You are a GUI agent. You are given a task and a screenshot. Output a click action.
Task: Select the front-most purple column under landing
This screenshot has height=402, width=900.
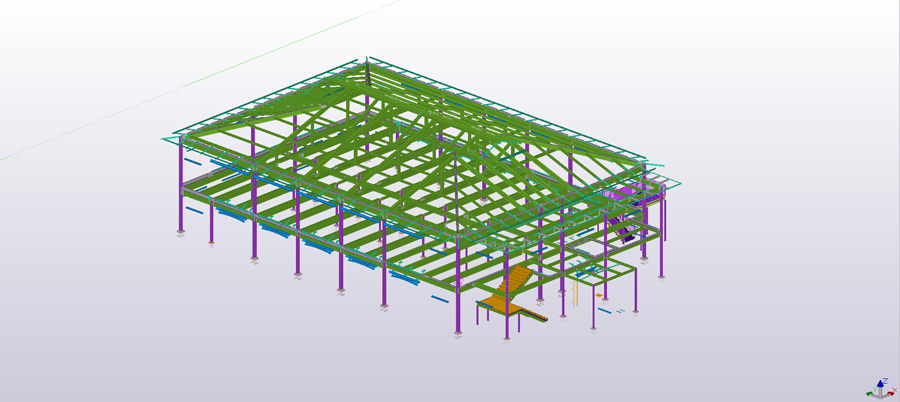point(507,326)
